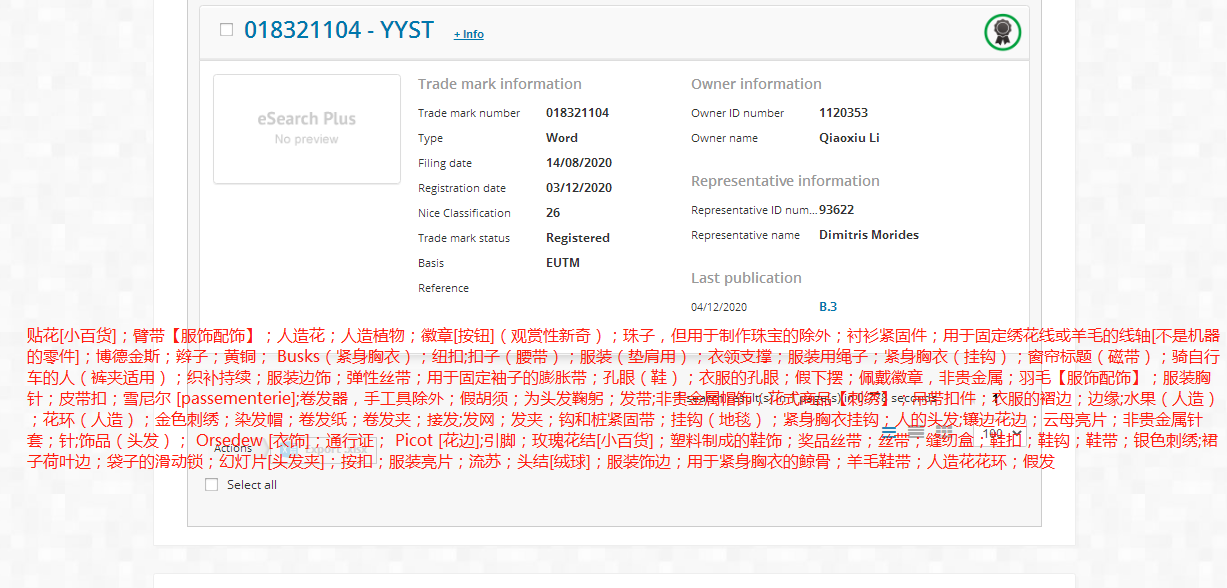The width and height of the screenshot is (1227, 588).
Task: Open the 018321104 - YYST trade mark title
Action: (338, 30)
